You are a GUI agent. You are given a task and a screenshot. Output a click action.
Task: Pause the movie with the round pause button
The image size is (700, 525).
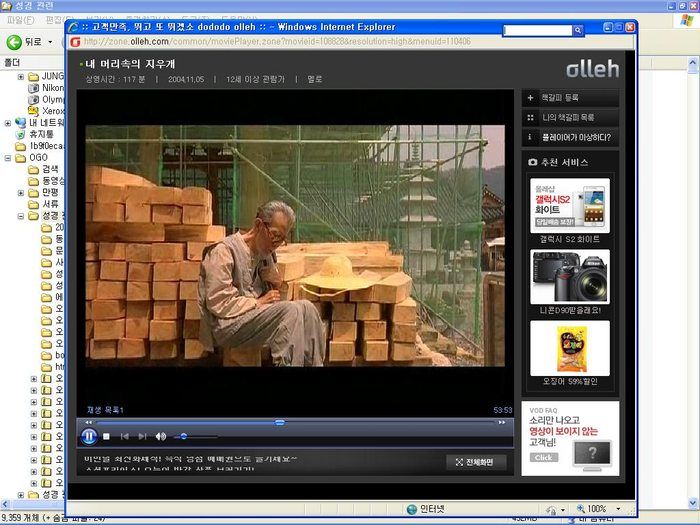coord(89,436)
